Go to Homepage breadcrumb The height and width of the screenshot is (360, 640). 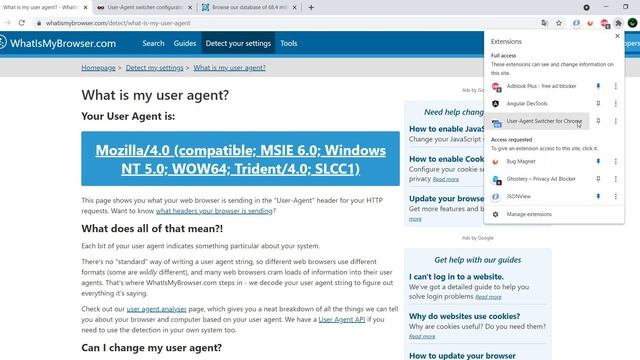98,68
